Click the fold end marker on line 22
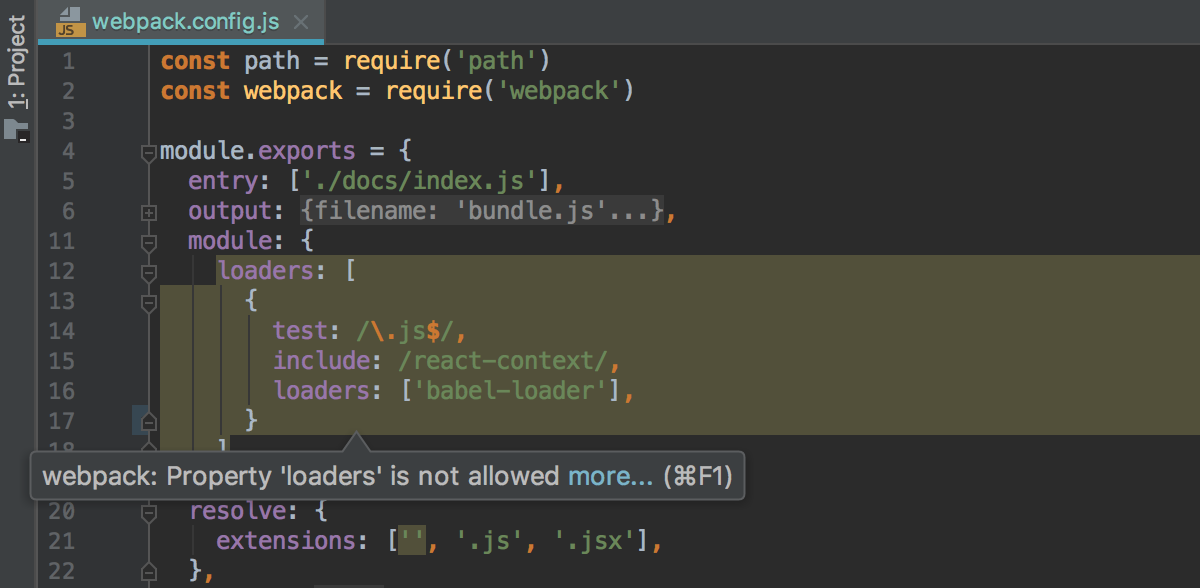This screenshot has width=1200, height=588. pyautogui.click(x=149, y=571)
